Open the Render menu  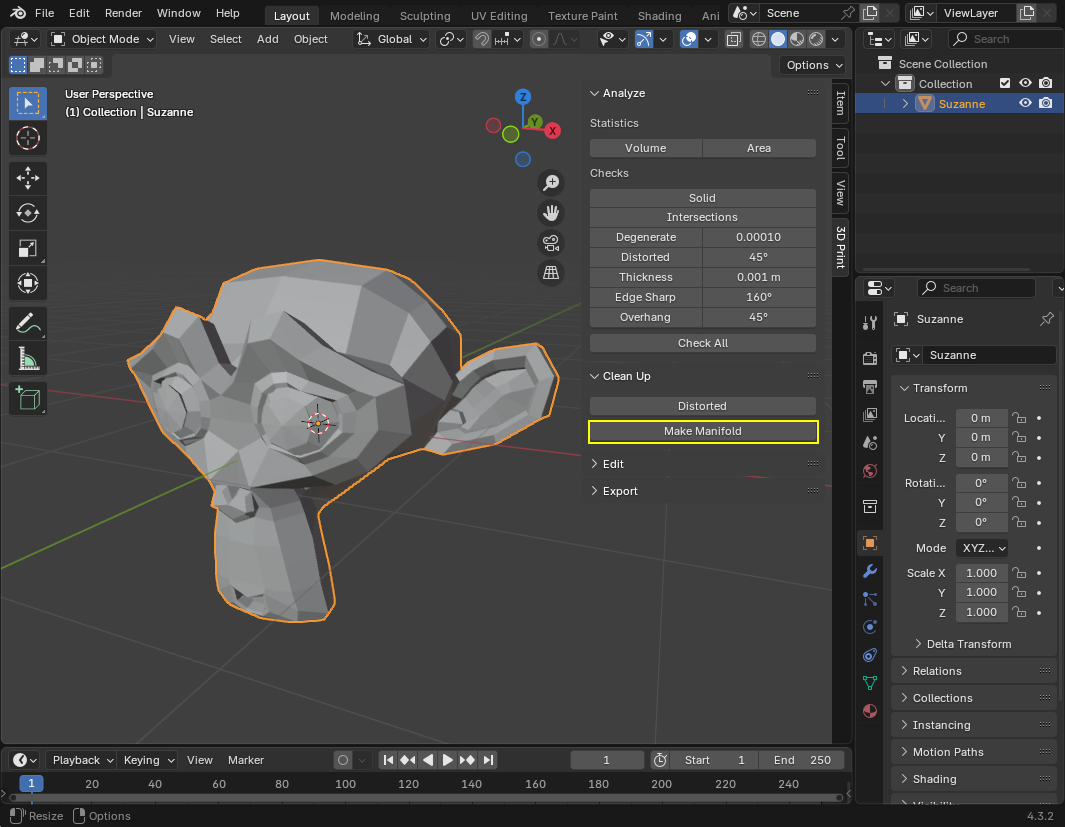tap(123, 13)
